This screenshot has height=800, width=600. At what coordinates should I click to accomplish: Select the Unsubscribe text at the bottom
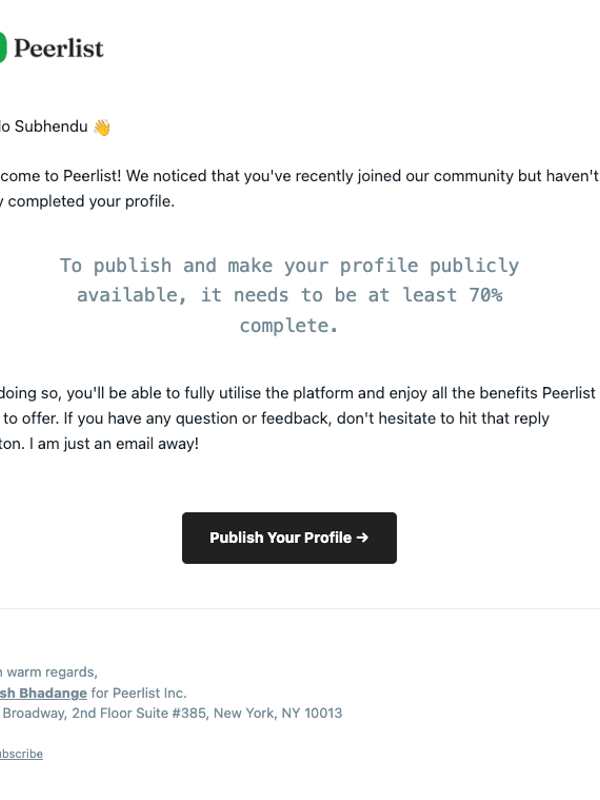coord(21,753)
